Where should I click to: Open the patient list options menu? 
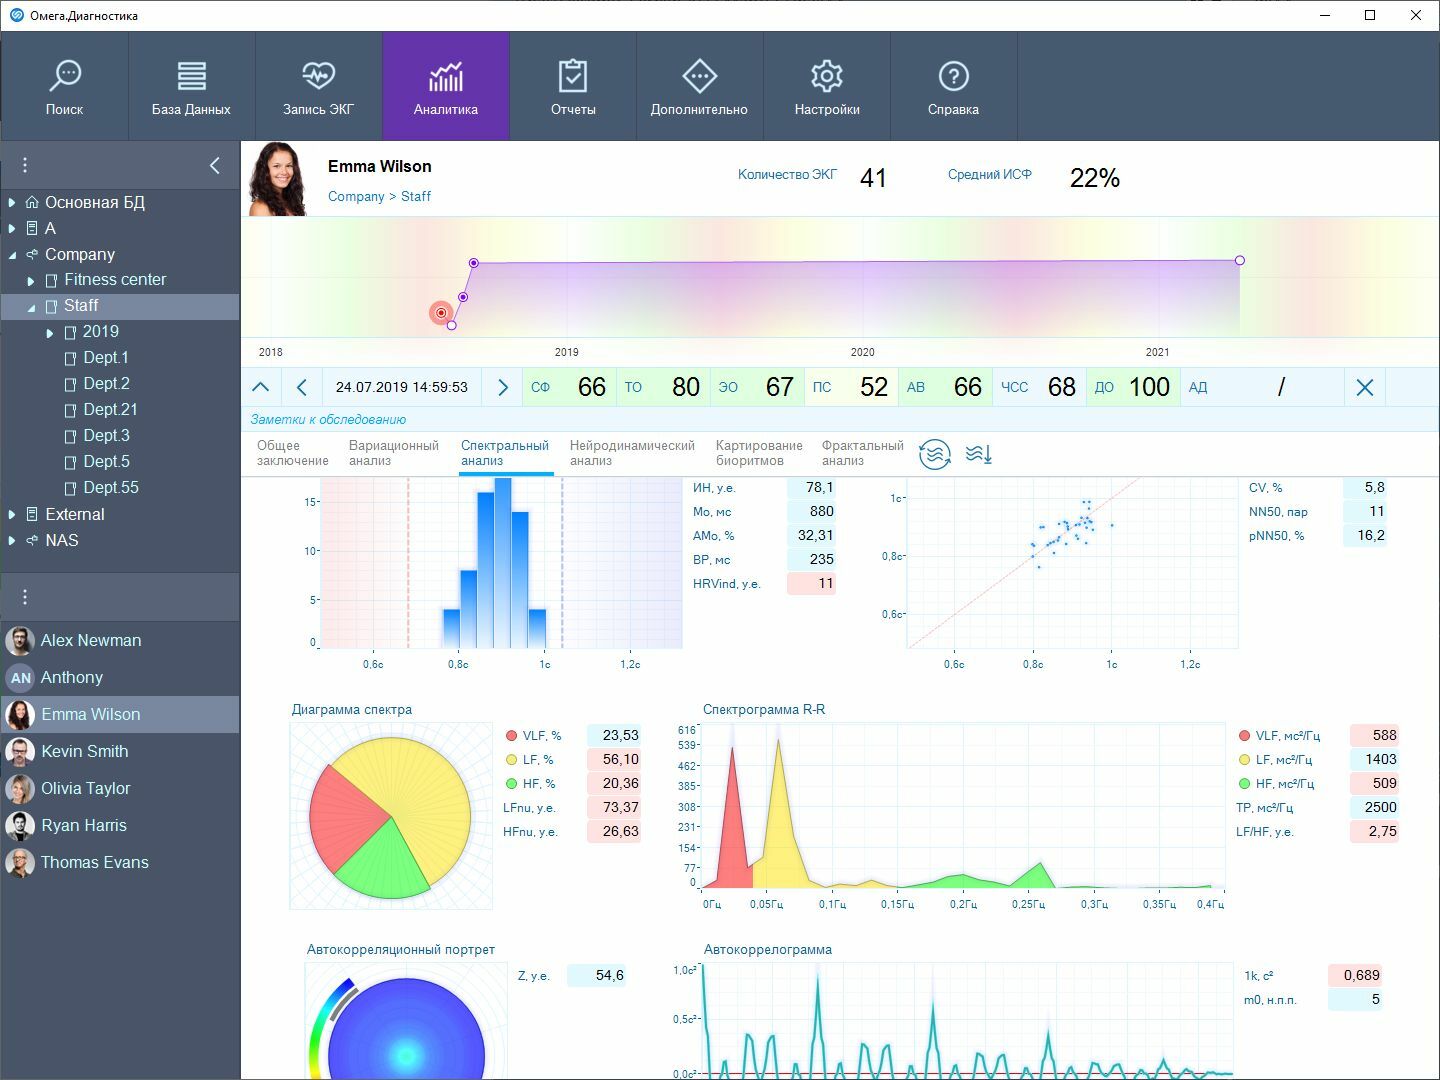[x=25, y=597]
